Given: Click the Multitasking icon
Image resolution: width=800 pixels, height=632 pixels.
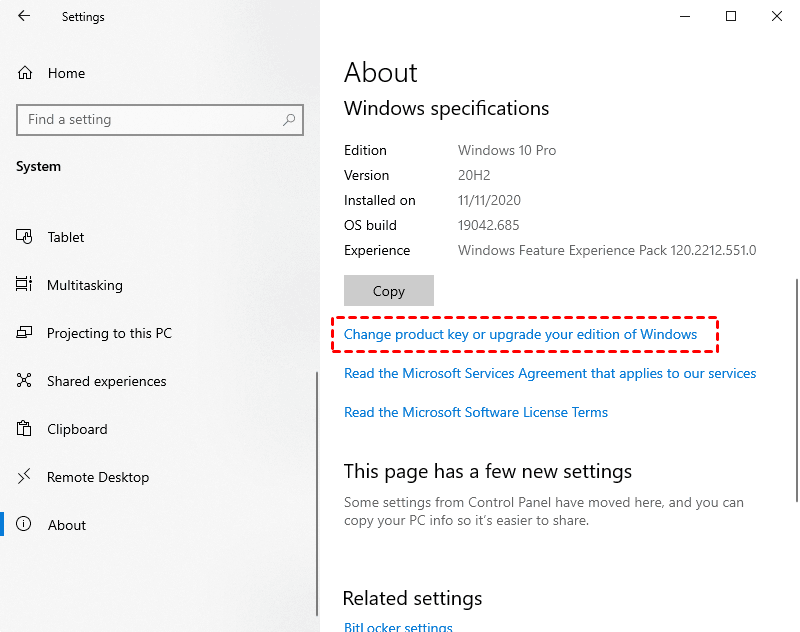Looking at the screenshot, I should [24, 284].
